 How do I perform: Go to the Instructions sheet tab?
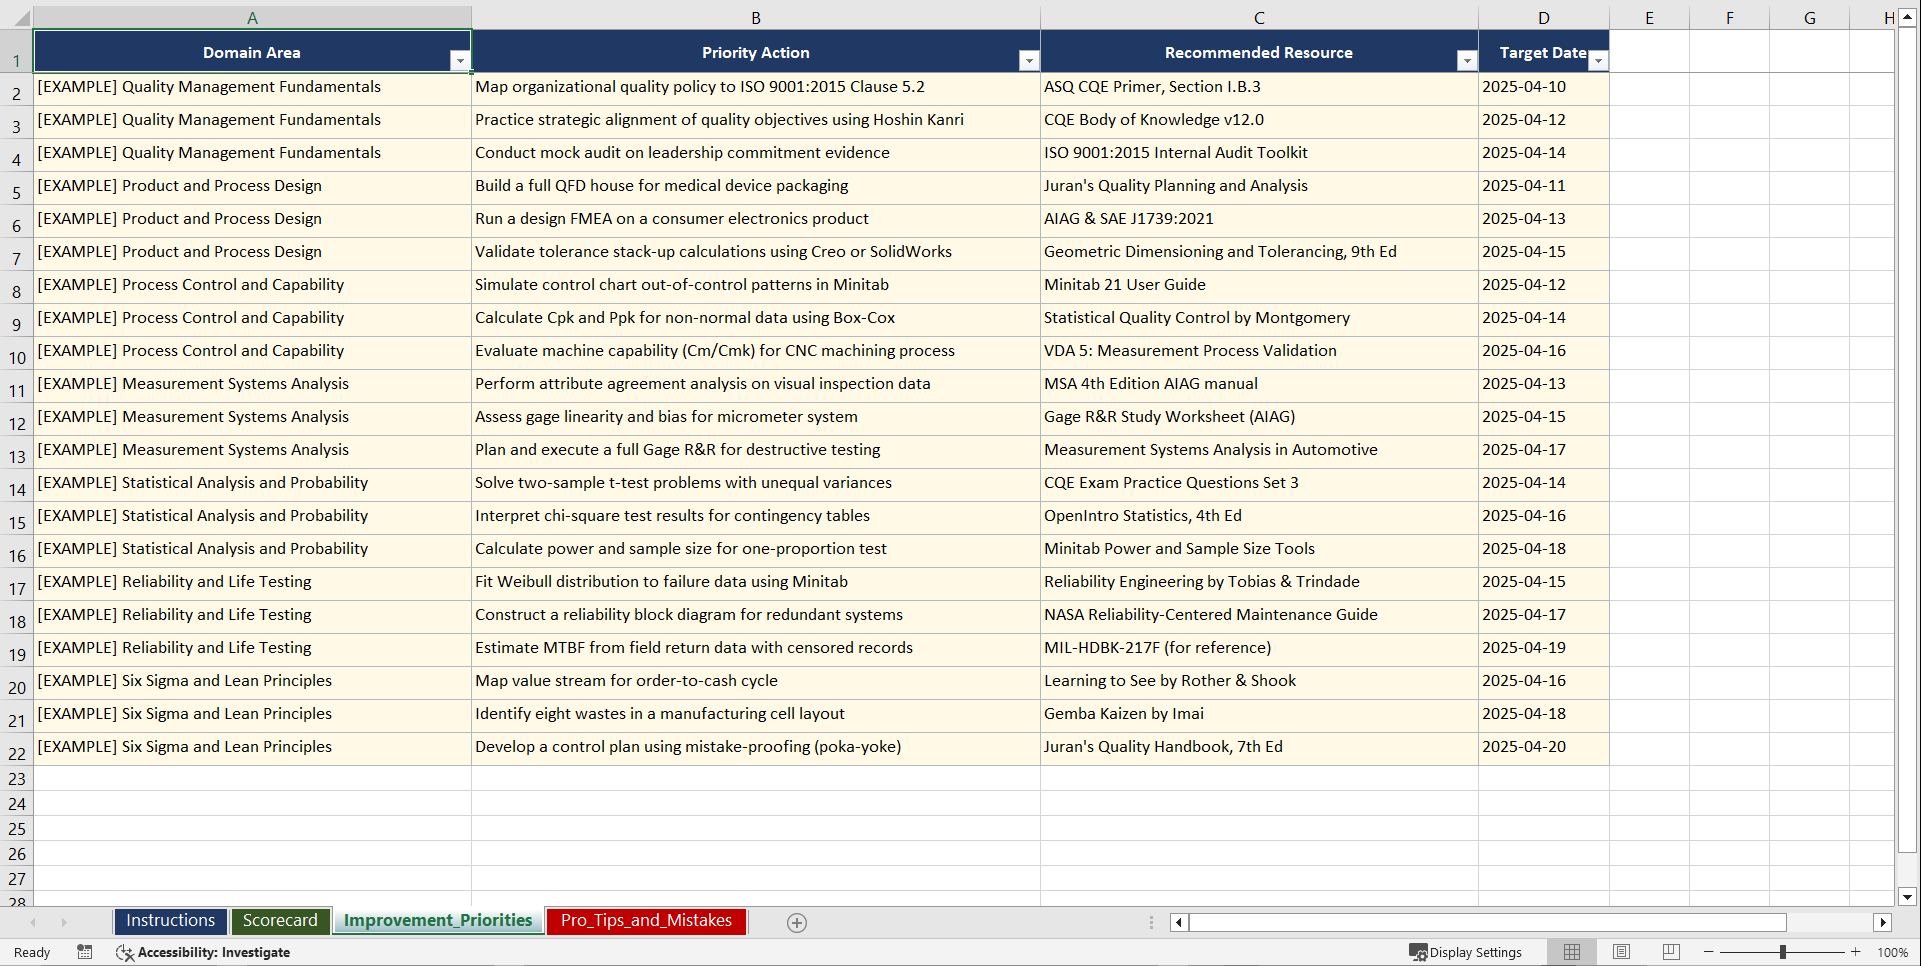170,920
